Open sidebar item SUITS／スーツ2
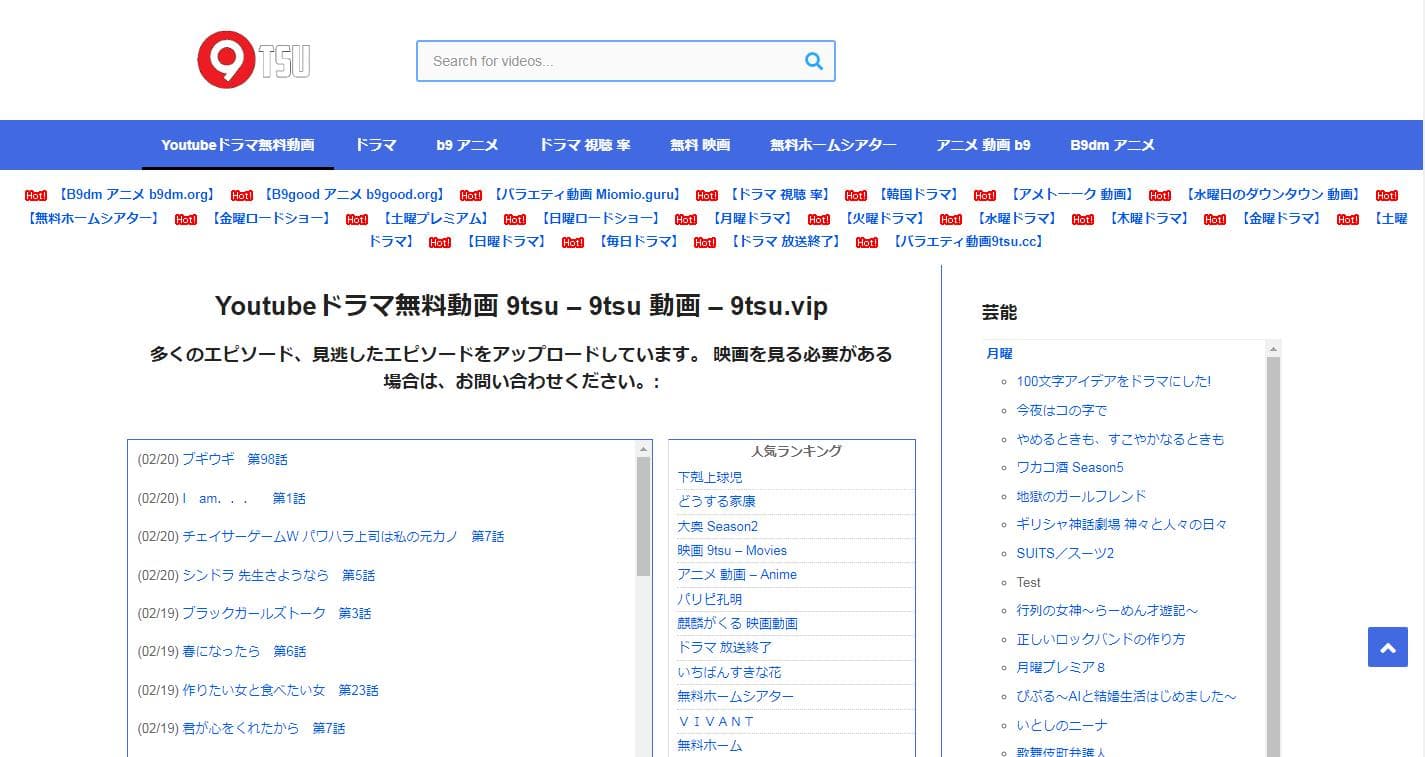This screenshot has width=1425, height=757. [1065, 553]
